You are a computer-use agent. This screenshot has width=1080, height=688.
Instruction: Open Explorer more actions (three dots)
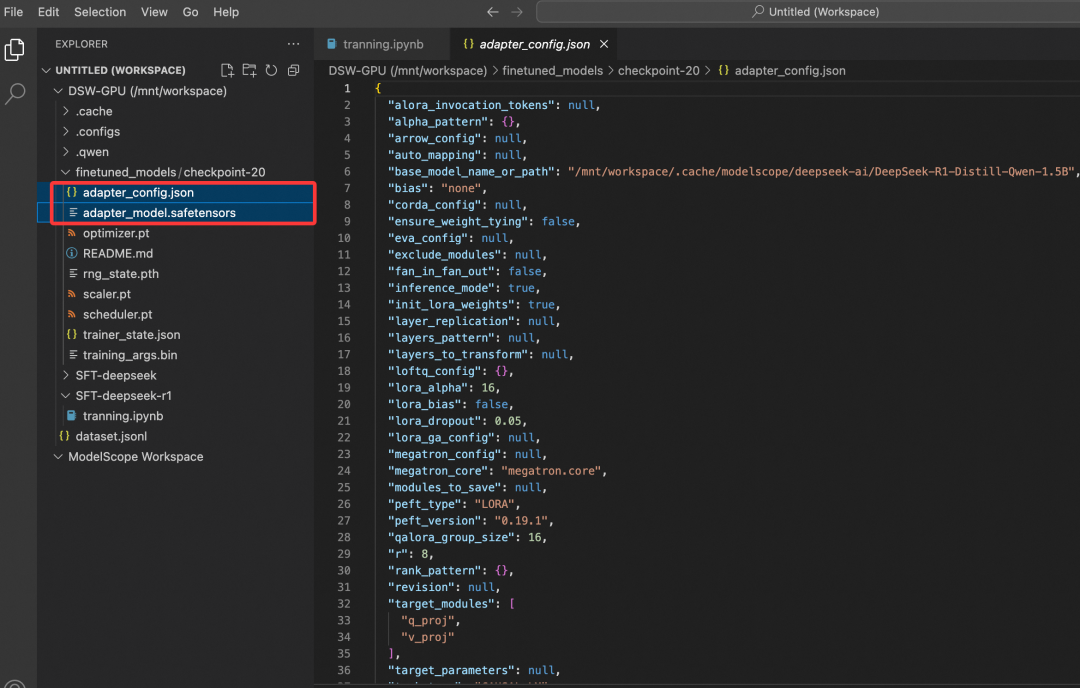coord(293,44)
